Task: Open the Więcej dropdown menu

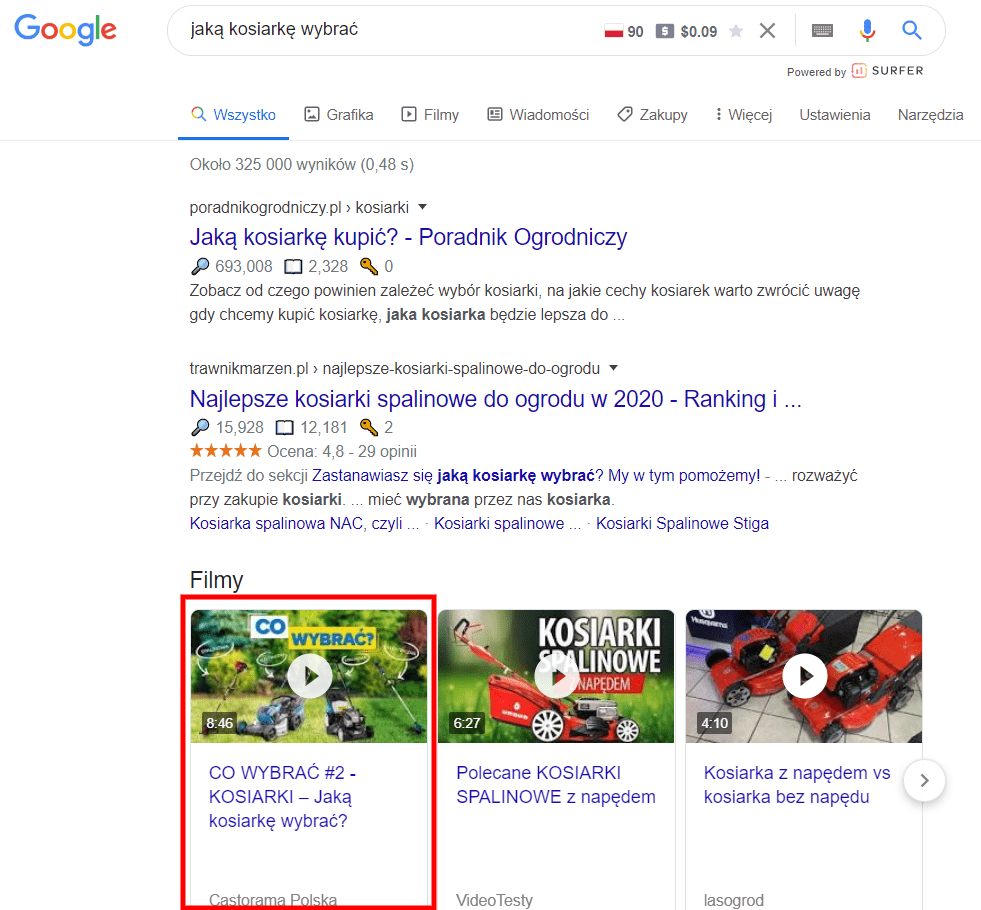Action: click(742, 114)
